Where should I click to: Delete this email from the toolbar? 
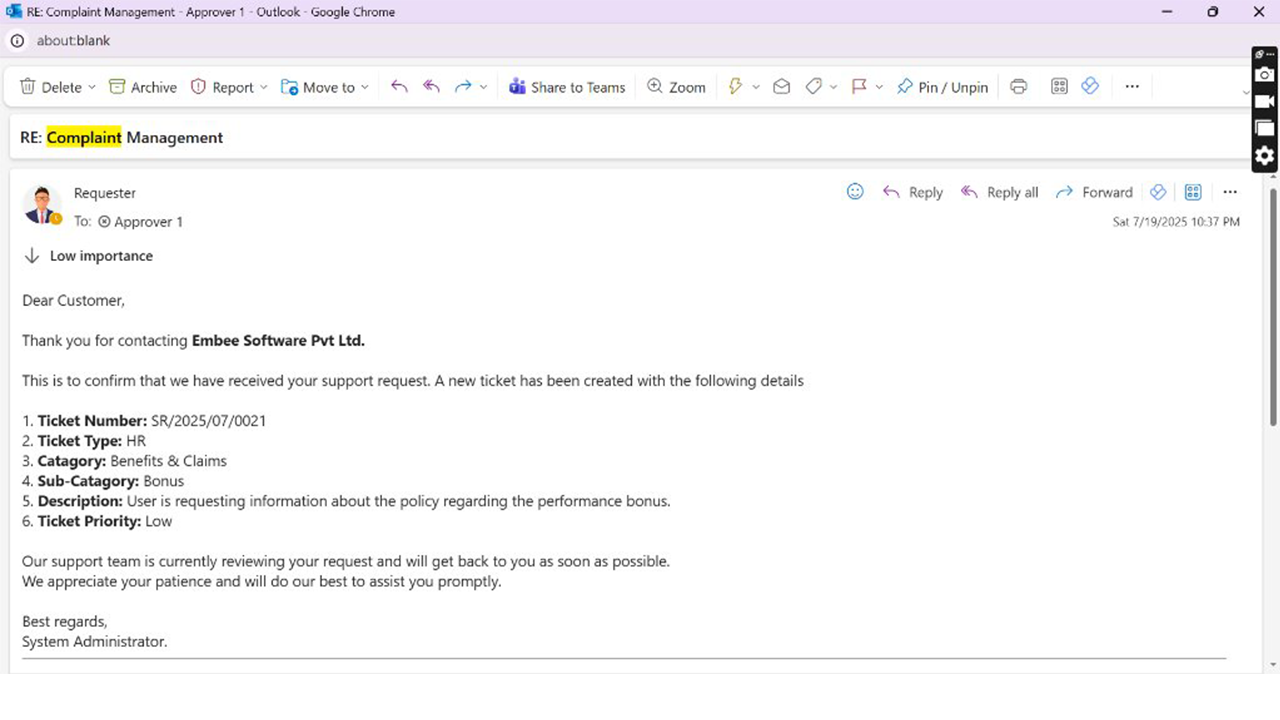[x=51, y=87]
